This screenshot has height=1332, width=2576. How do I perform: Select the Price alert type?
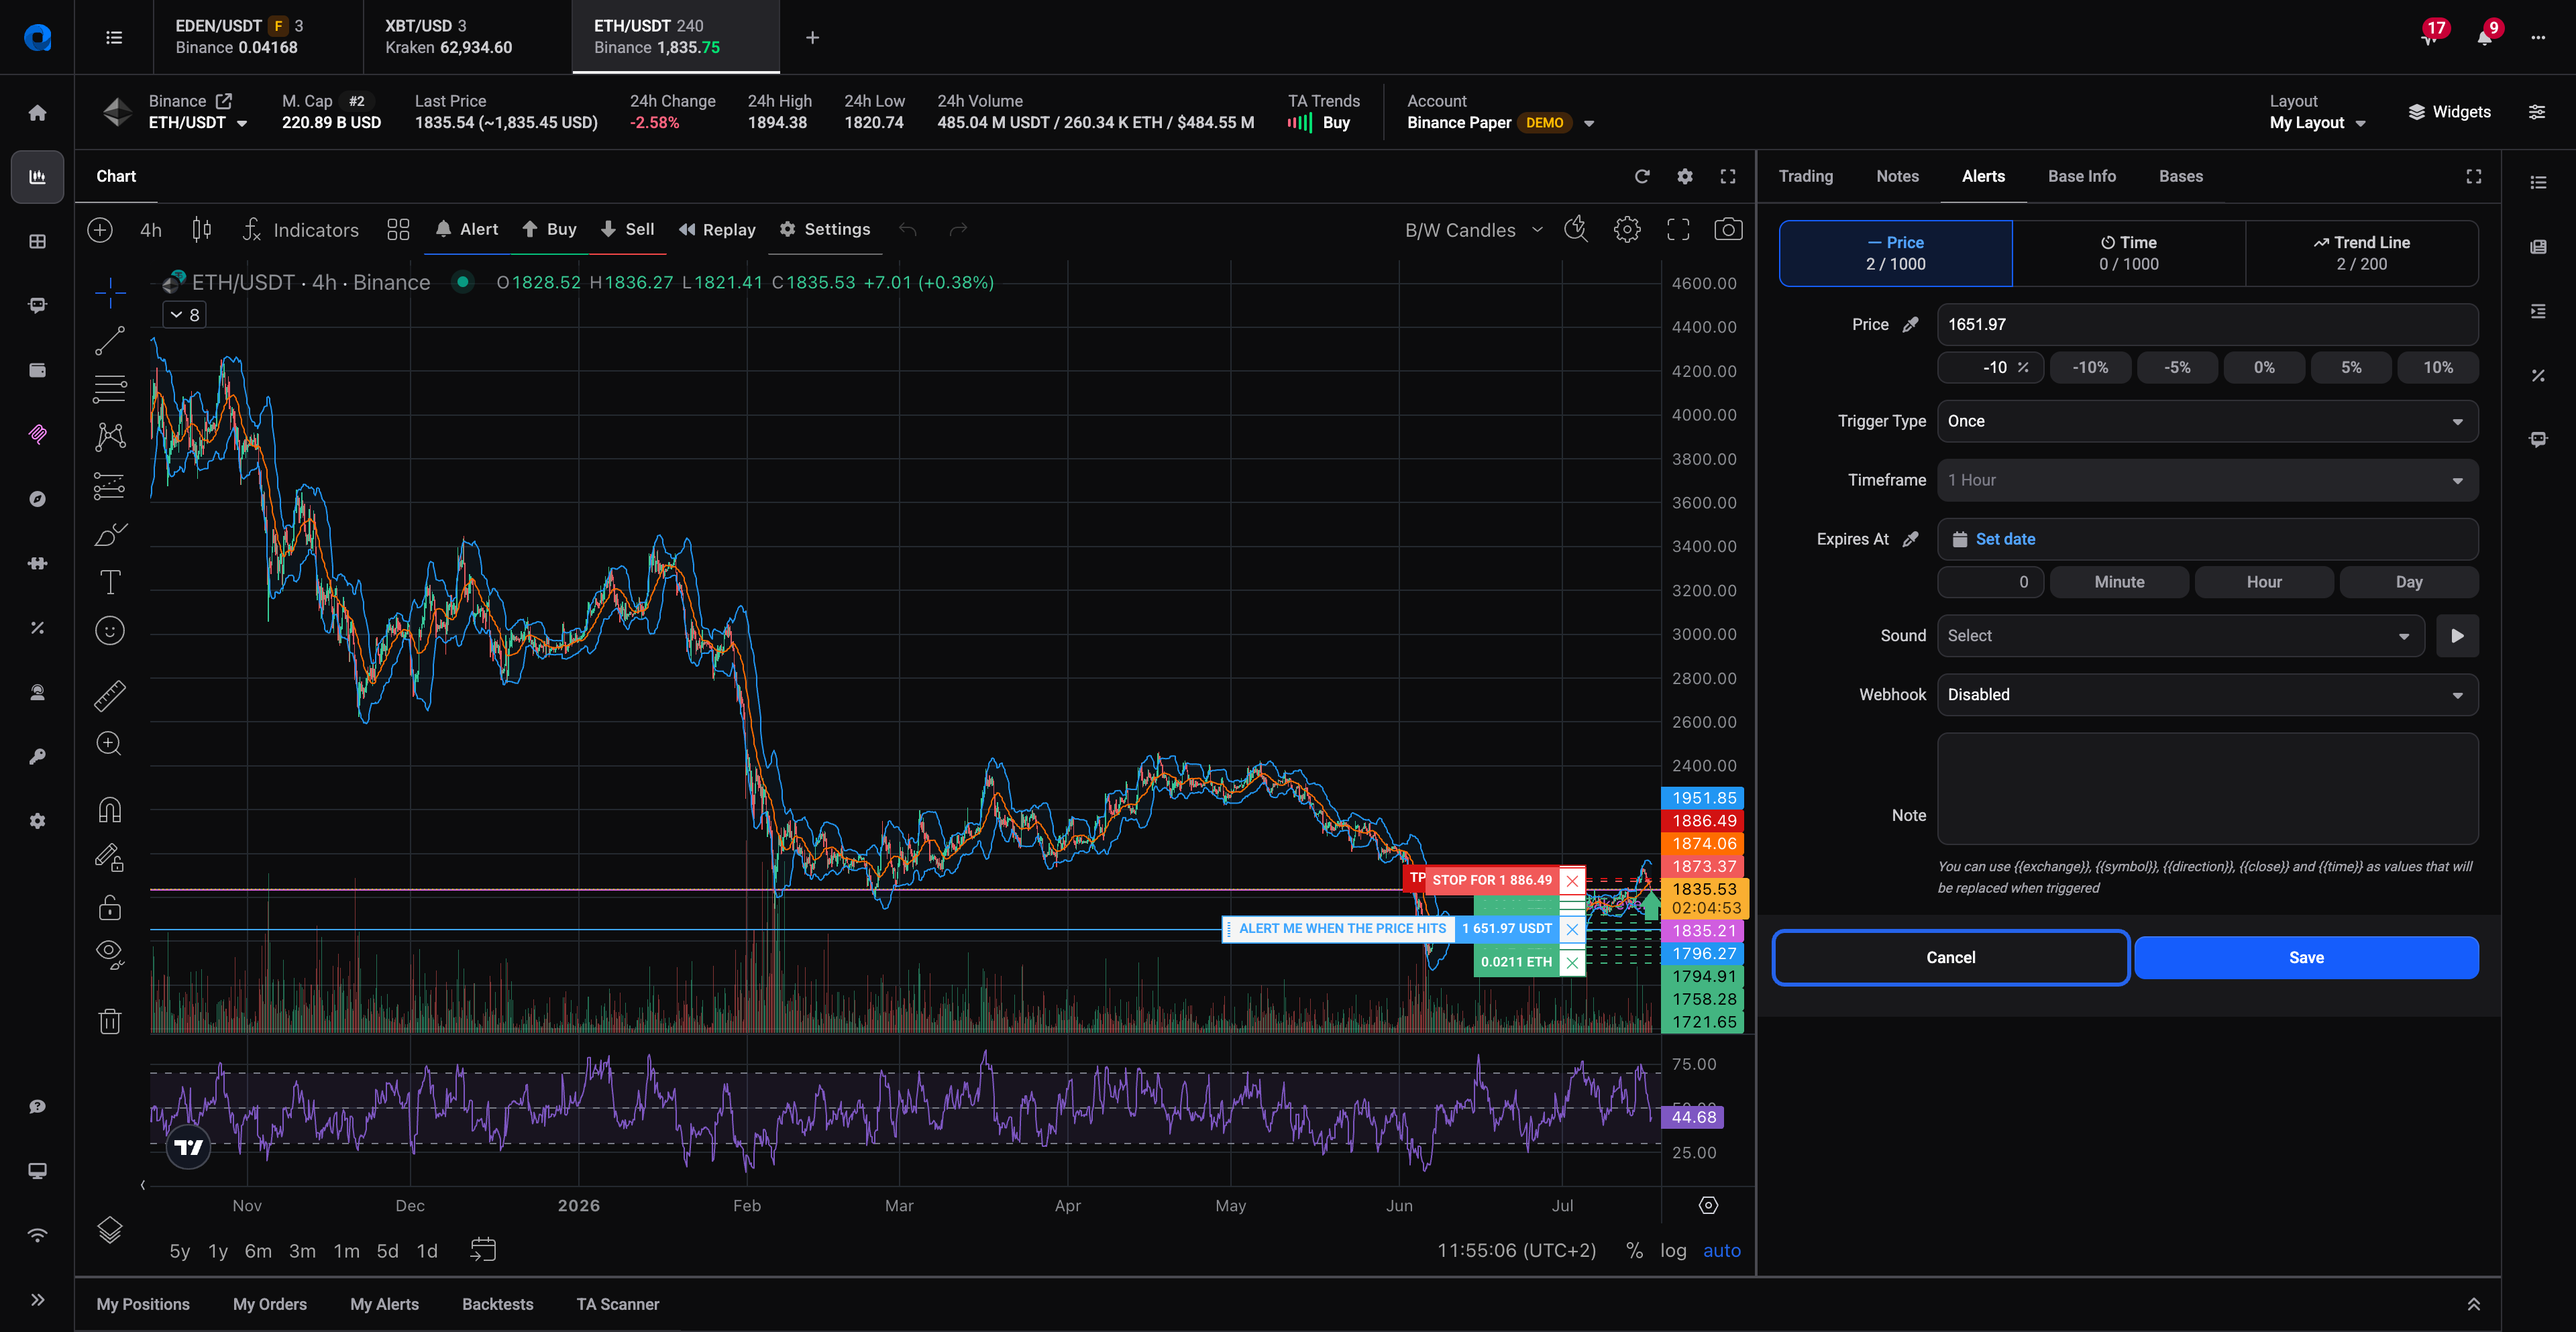[1895, 254]
